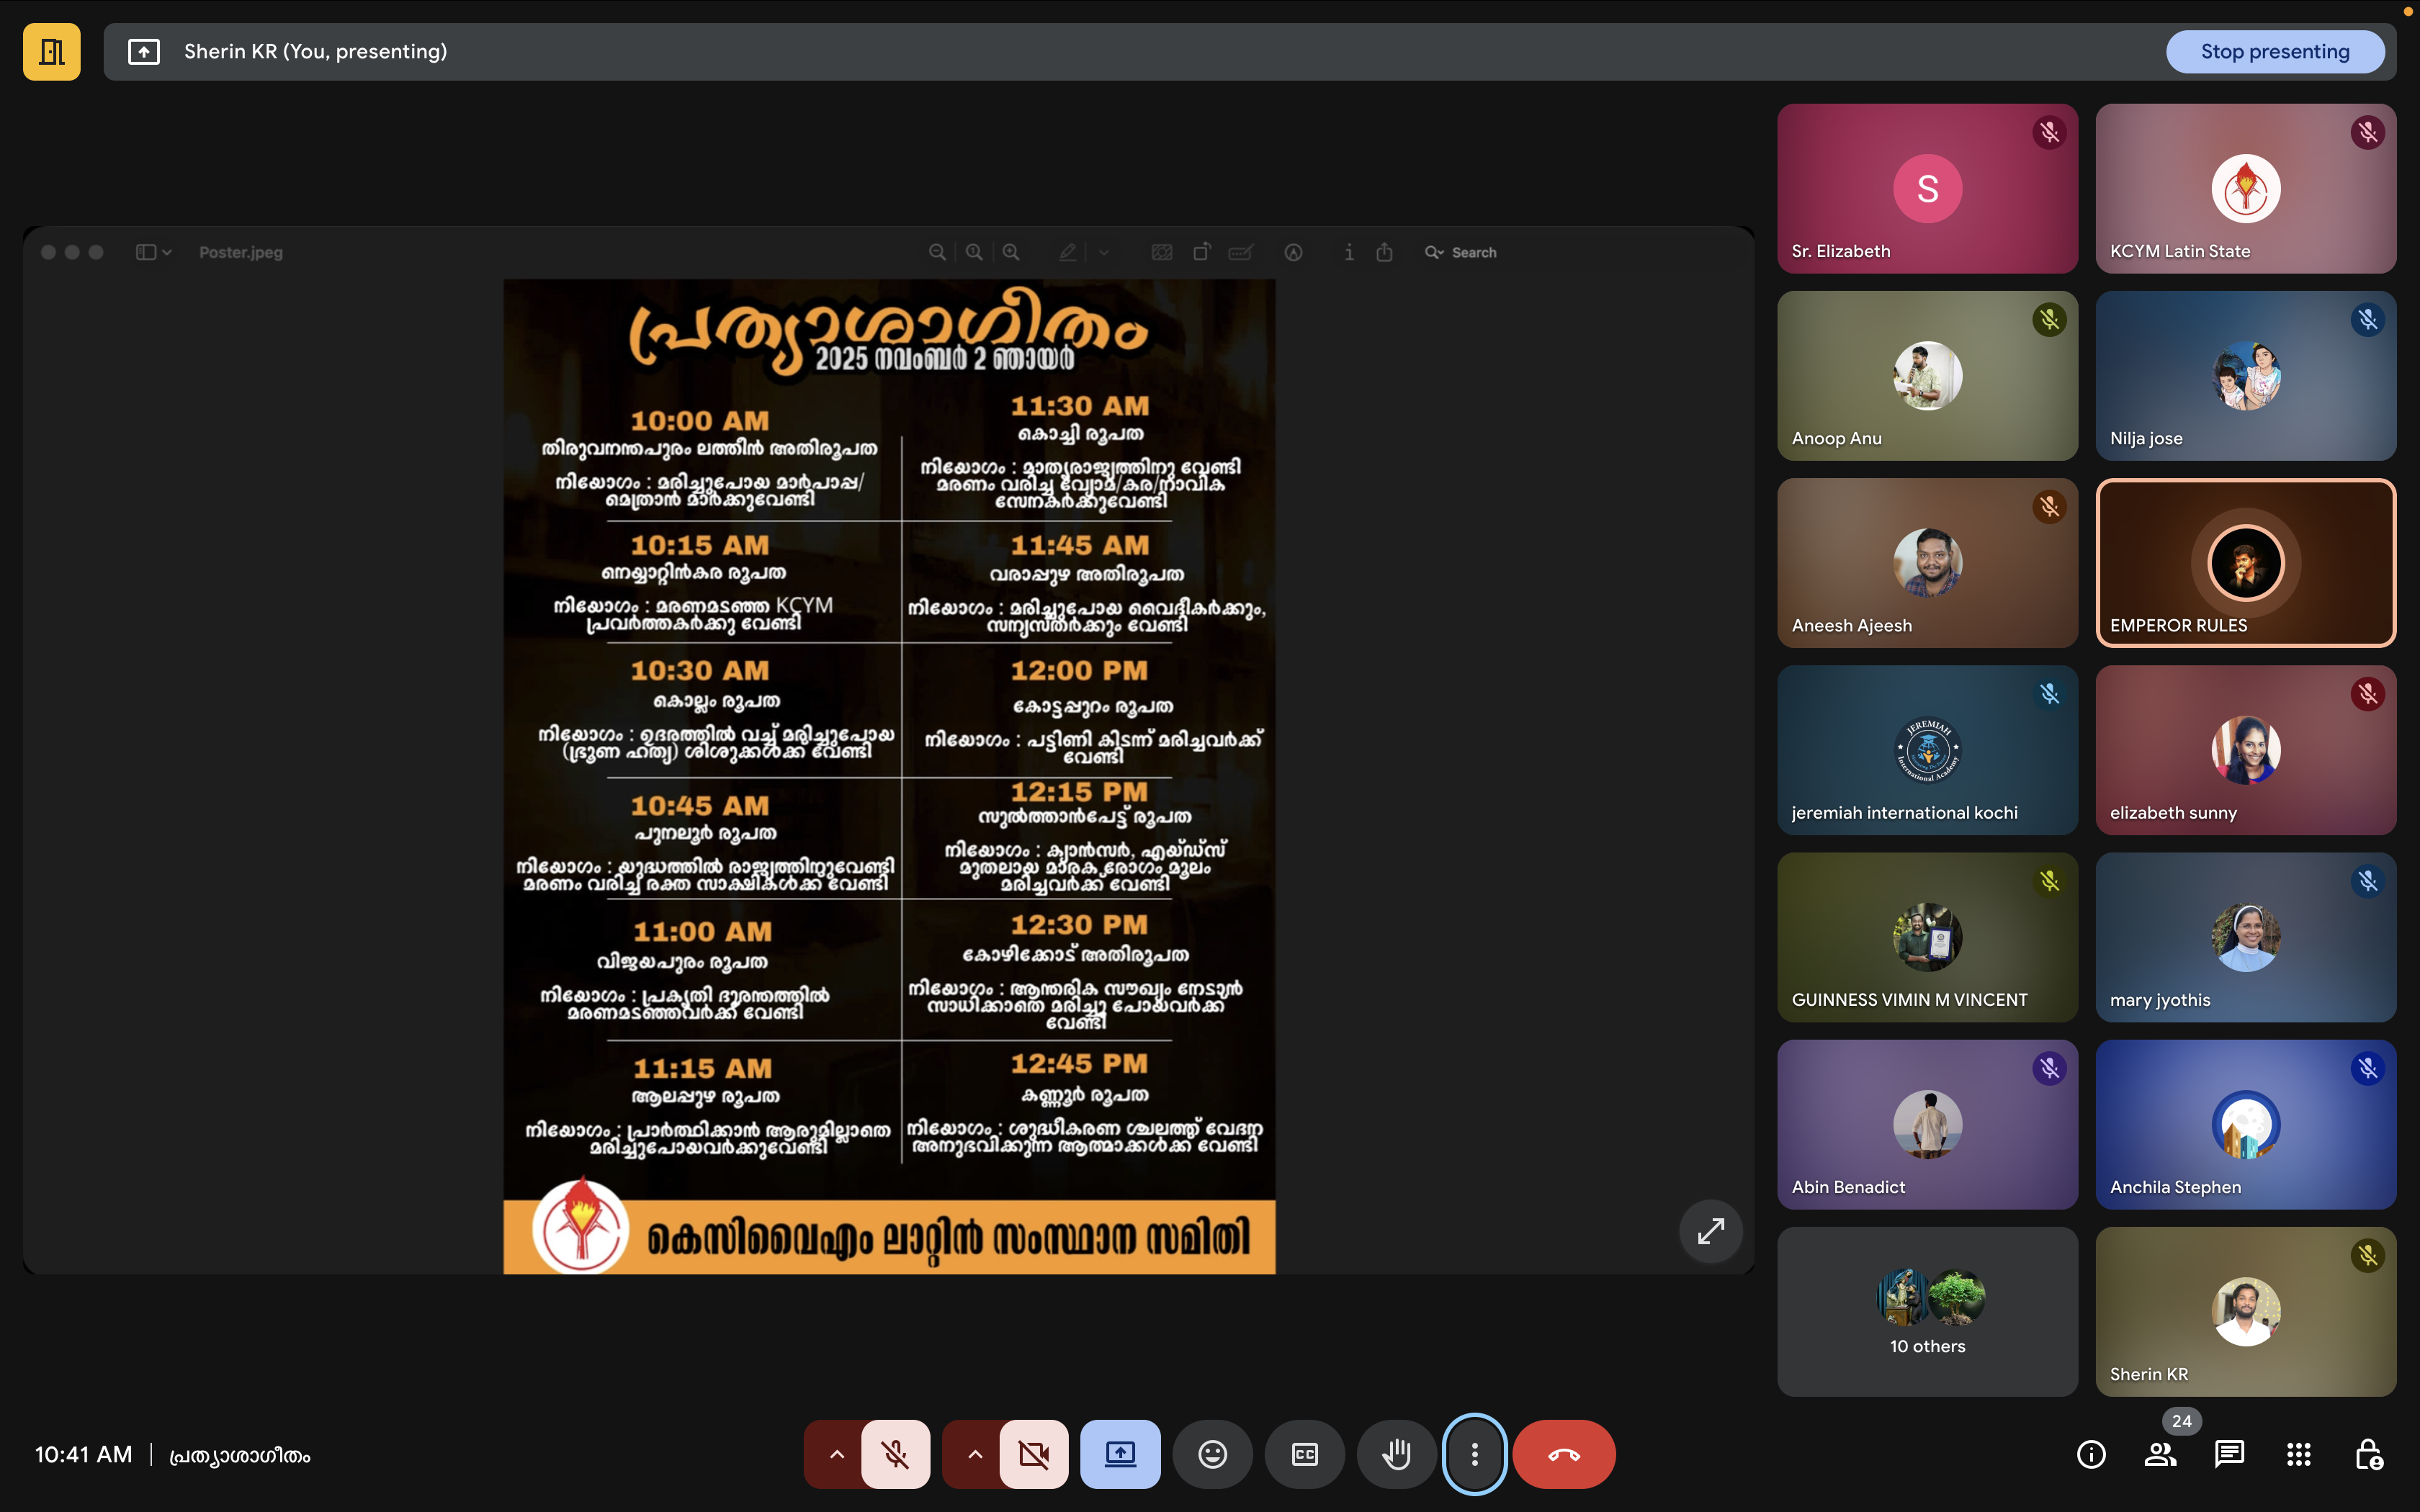Raise your hand
2420x1512 pixels.
pyautogui.click(x=1396, y=1454)
